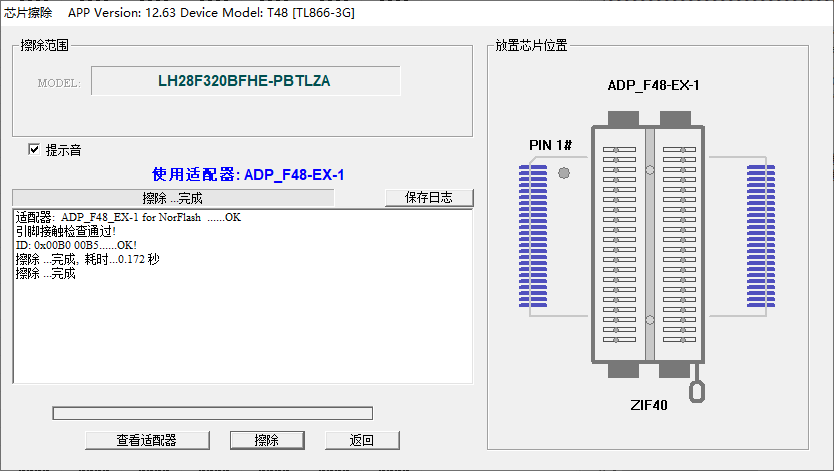Click the gray PIN 1# marker dot
This screenshot has width=834, height=471.
[564, 174]
